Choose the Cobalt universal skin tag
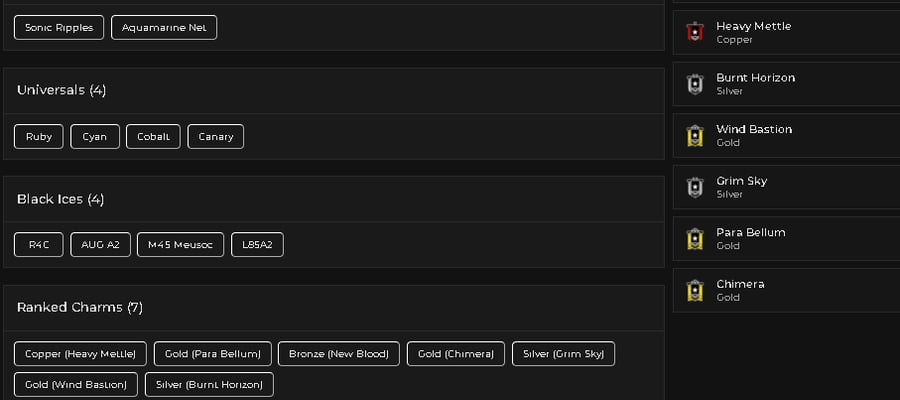 pyautogui.click(x=153, y=137)
